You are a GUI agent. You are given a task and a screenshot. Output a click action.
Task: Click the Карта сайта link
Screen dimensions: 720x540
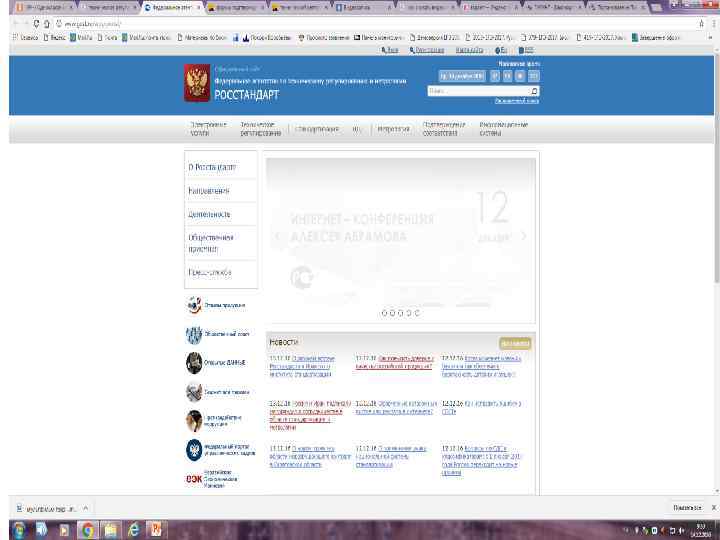469,50
